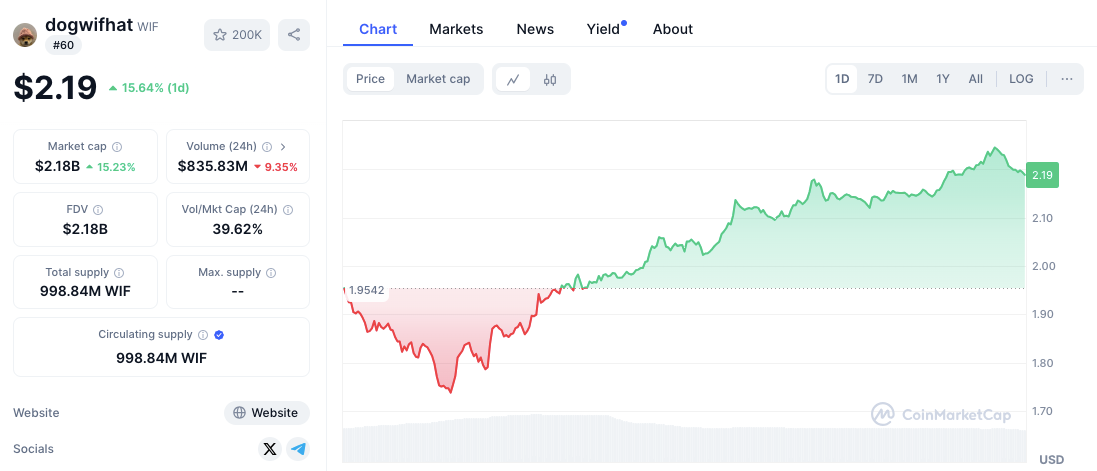The image size is (1097, 471).
Task: Open the X (Twitter) social link
Action: 269,449
